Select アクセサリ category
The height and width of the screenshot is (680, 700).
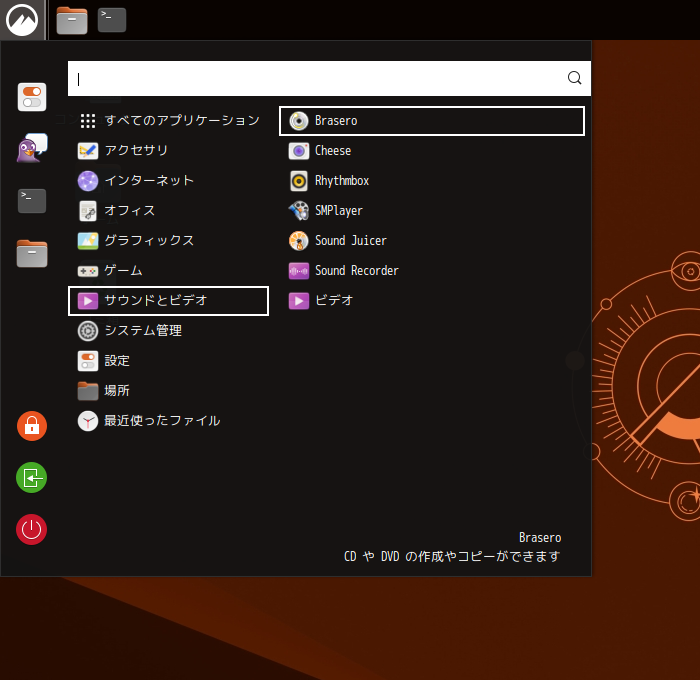point(168,150)
